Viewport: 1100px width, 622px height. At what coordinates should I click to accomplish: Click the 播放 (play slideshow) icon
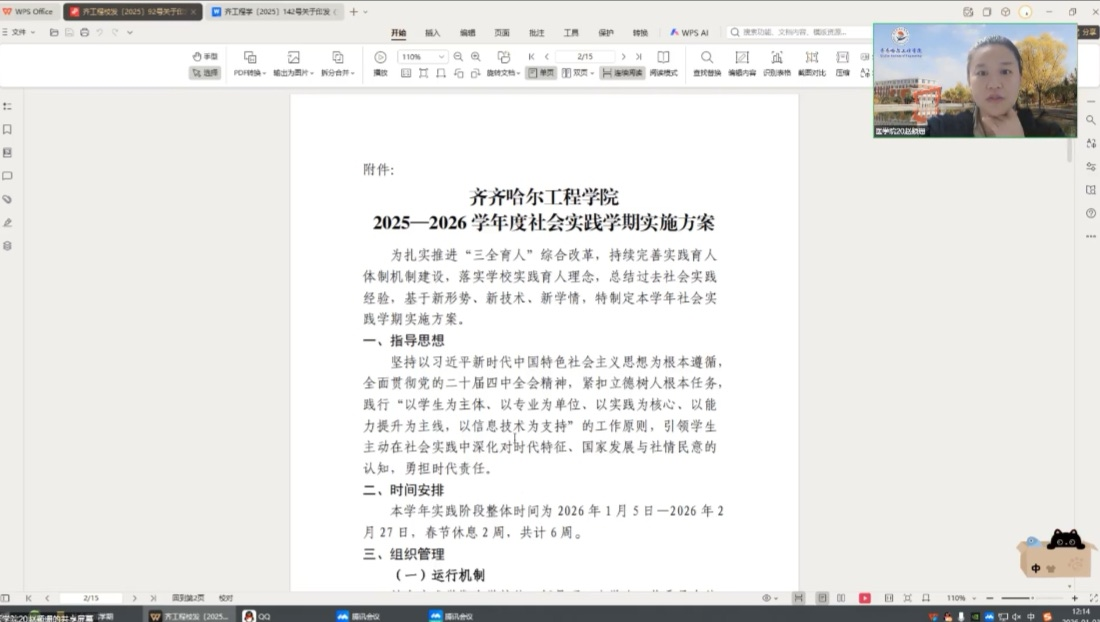click(x=380, y=58)
